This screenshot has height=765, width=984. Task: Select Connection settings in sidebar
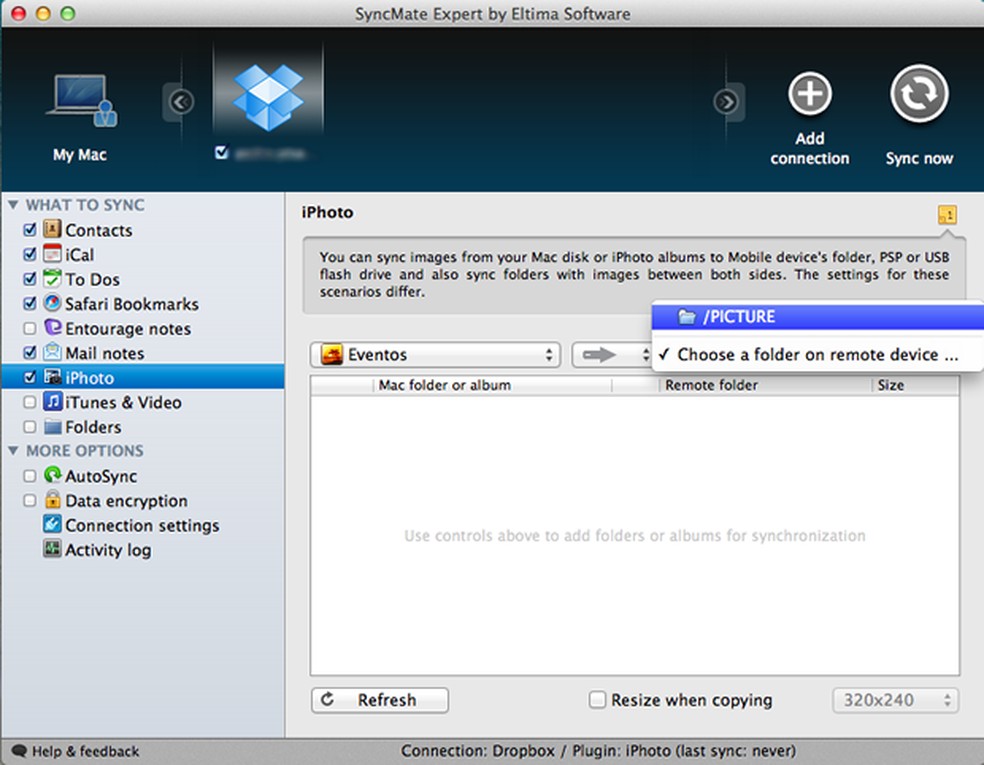tap(142, 525)
